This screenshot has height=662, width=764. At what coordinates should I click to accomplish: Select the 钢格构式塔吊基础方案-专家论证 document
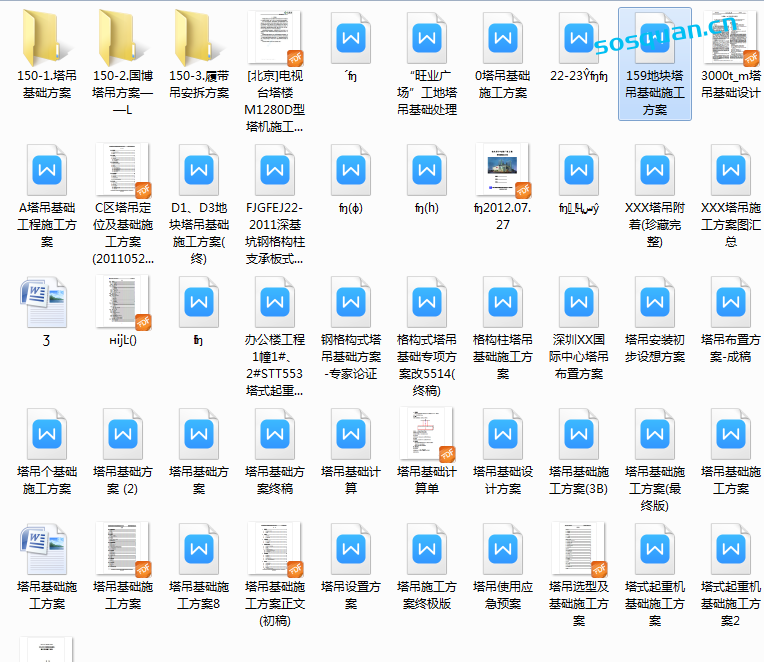click(x=350, y=302)
